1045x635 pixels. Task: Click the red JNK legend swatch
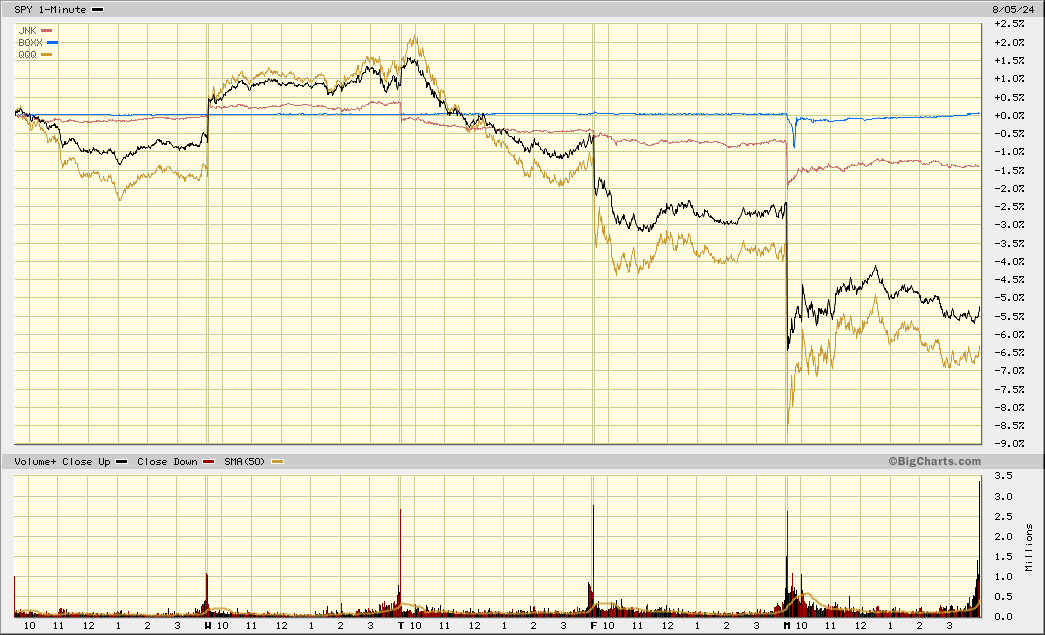tap(46, 31)
